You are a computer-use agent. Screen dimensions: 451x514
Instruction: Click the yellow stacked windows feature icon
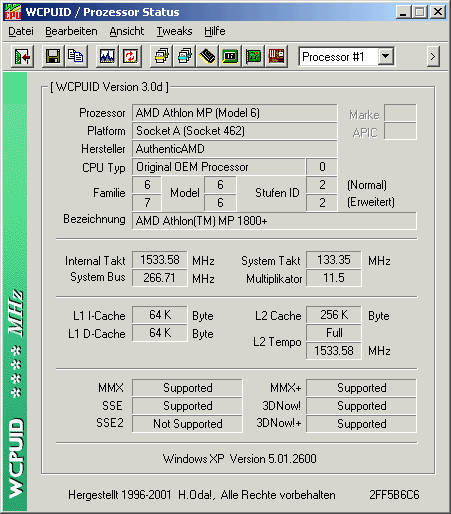click(162, 56)
